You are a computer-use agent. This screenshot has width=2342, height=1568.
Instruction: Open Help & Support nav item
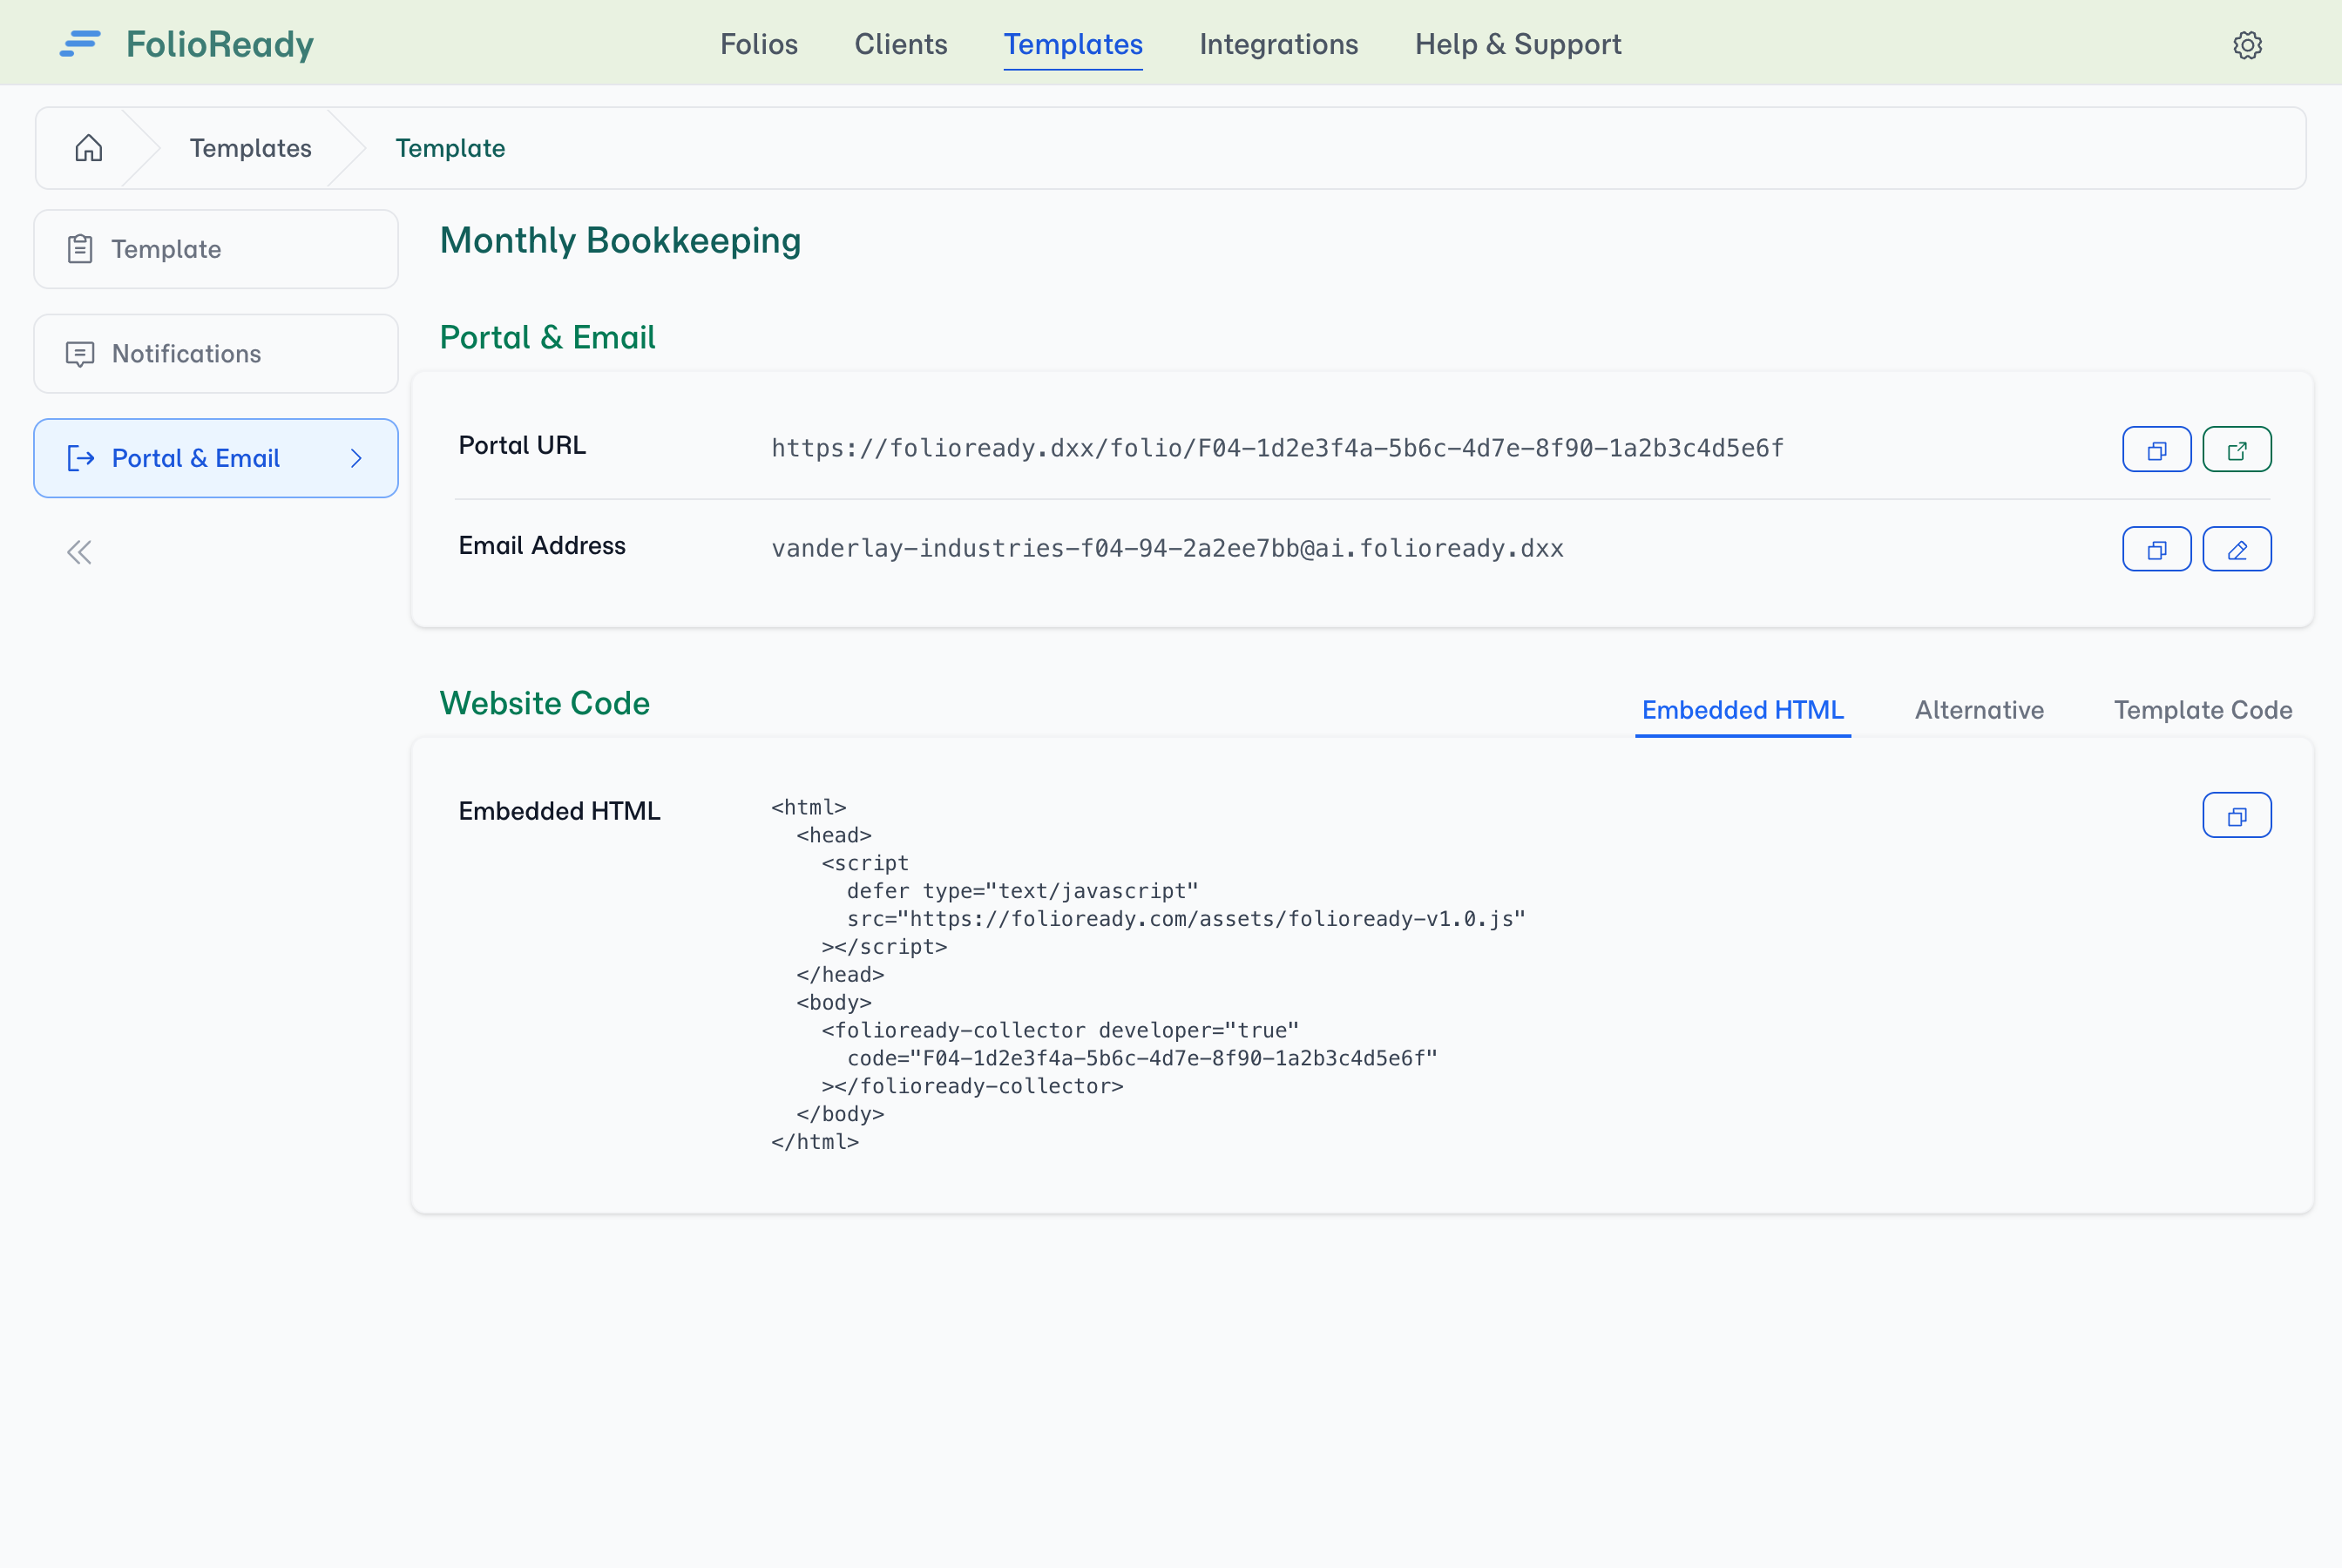point(1517,44)
